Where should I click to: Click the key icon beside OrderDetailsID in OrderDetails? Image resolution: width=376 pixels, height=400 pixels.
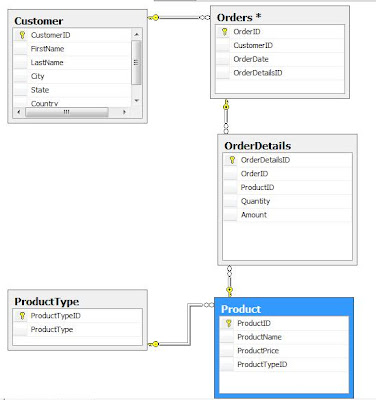(232, 160)
